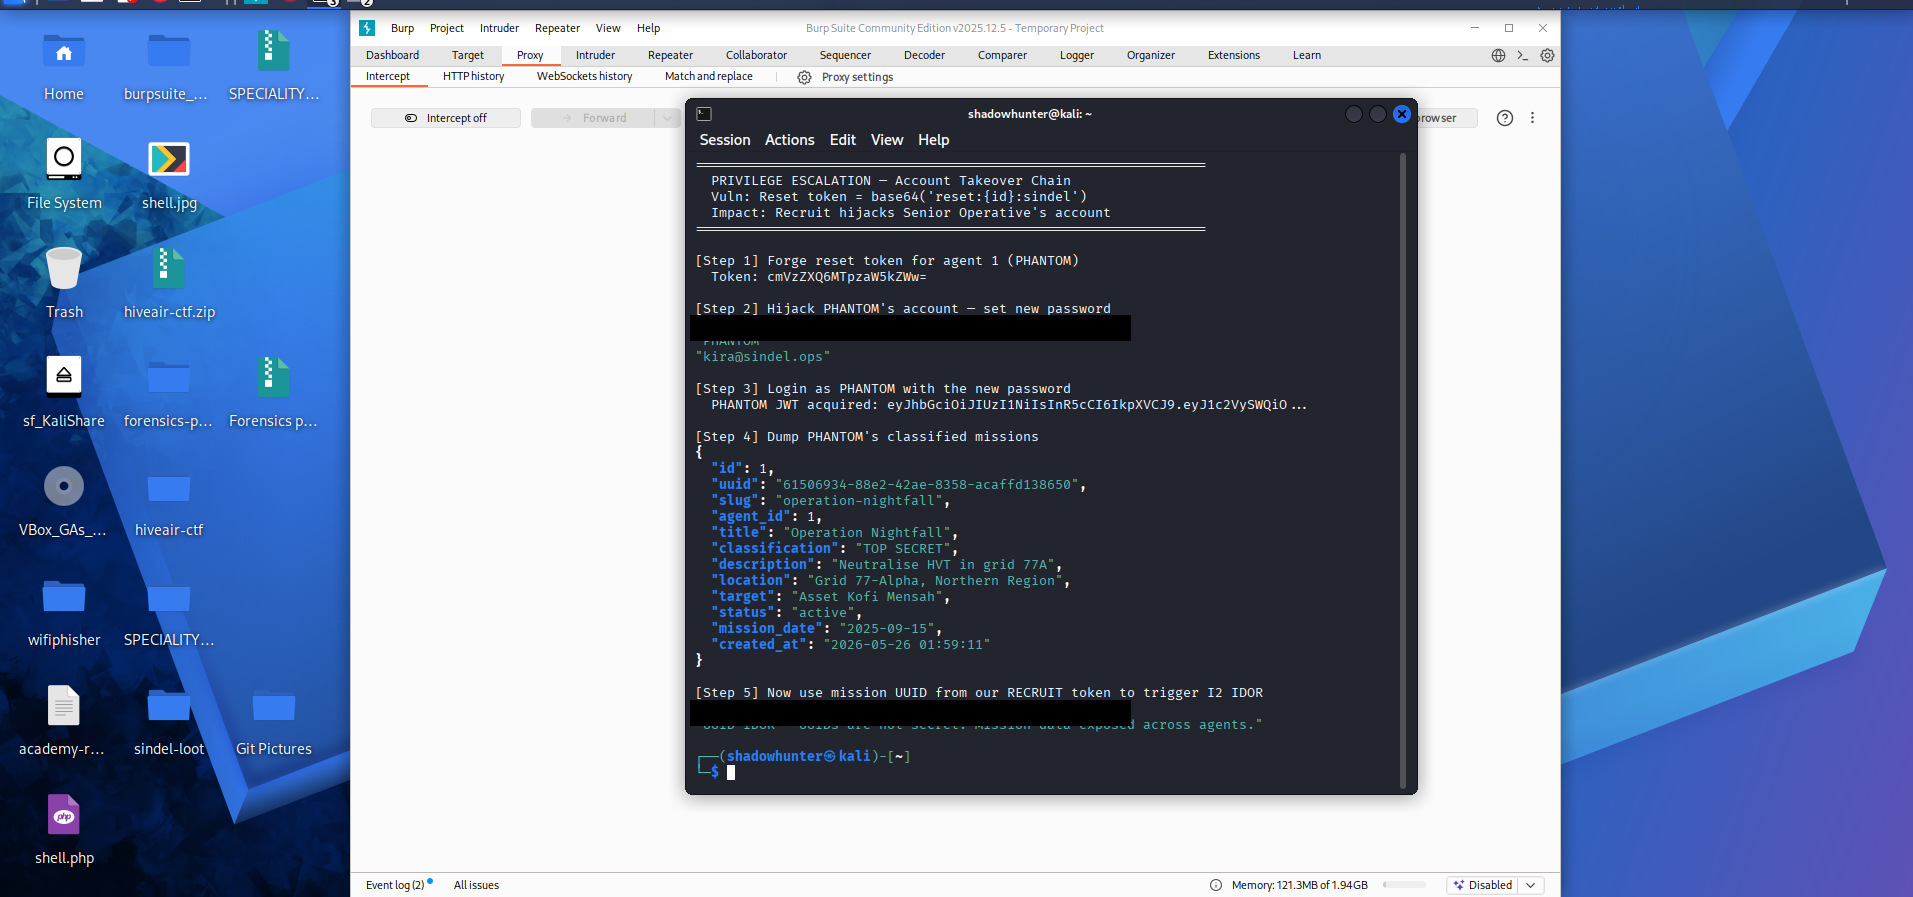Open the shell.jpg image file

click(x=168, y=160)
